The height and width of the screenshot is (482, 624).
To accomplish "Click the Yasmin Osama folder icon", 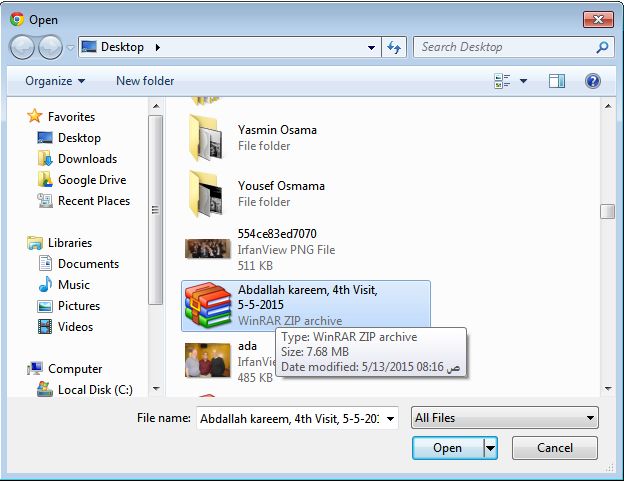I will click(x=207, y=138).
